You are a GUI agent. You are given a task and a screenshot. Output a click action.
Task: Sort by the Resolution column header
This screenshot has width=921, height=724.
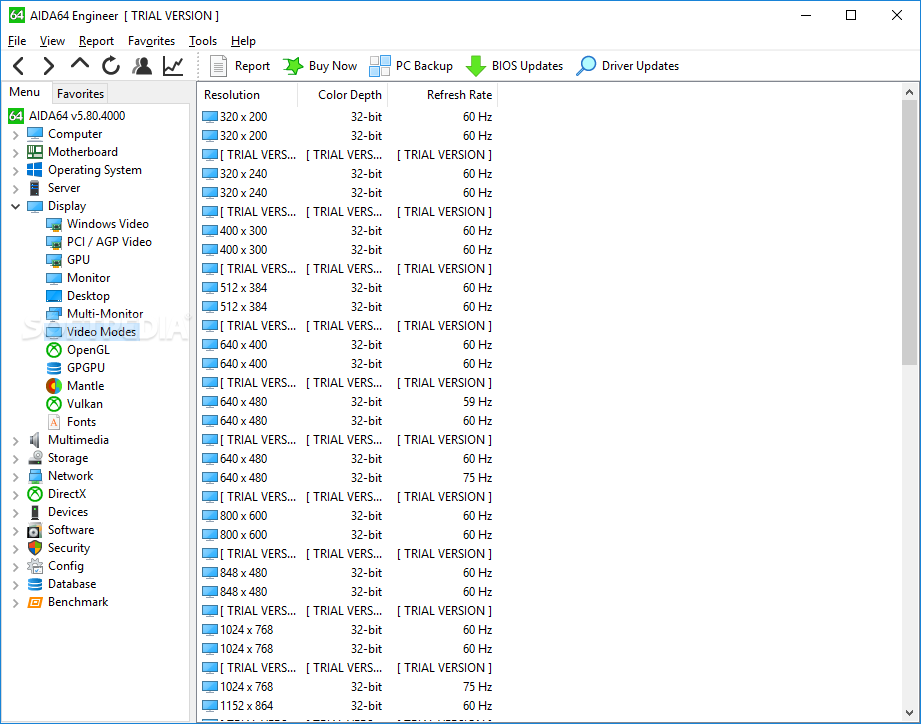point(248,95)
